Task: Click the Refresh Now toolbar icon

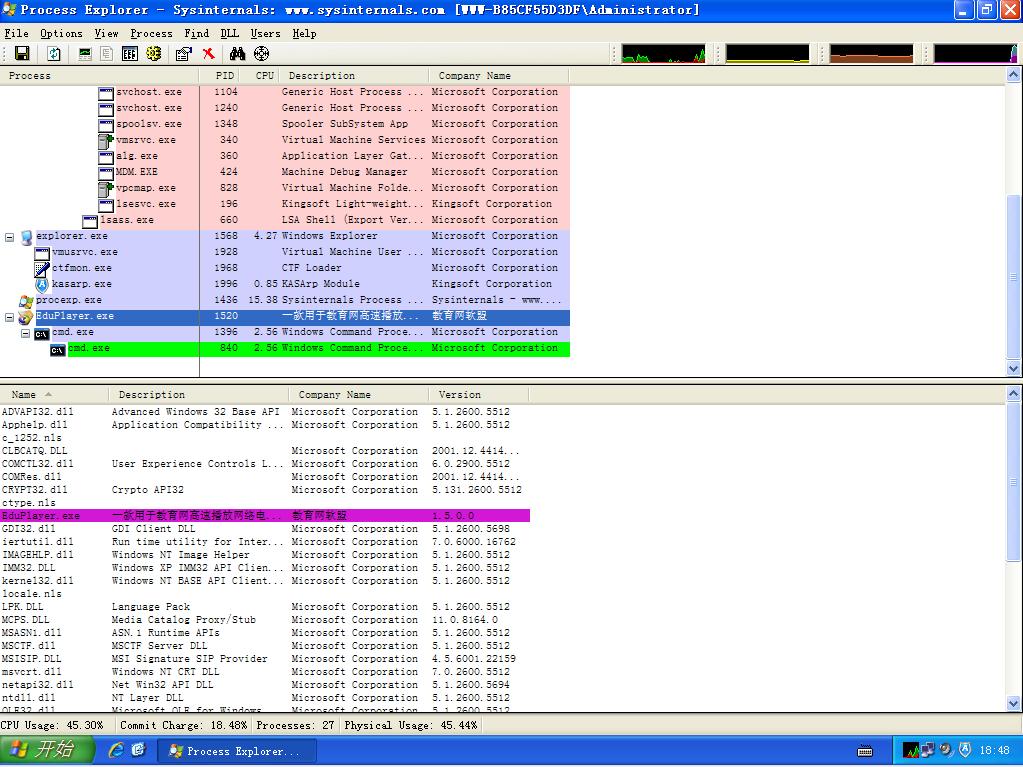Action: pos(54,54)
